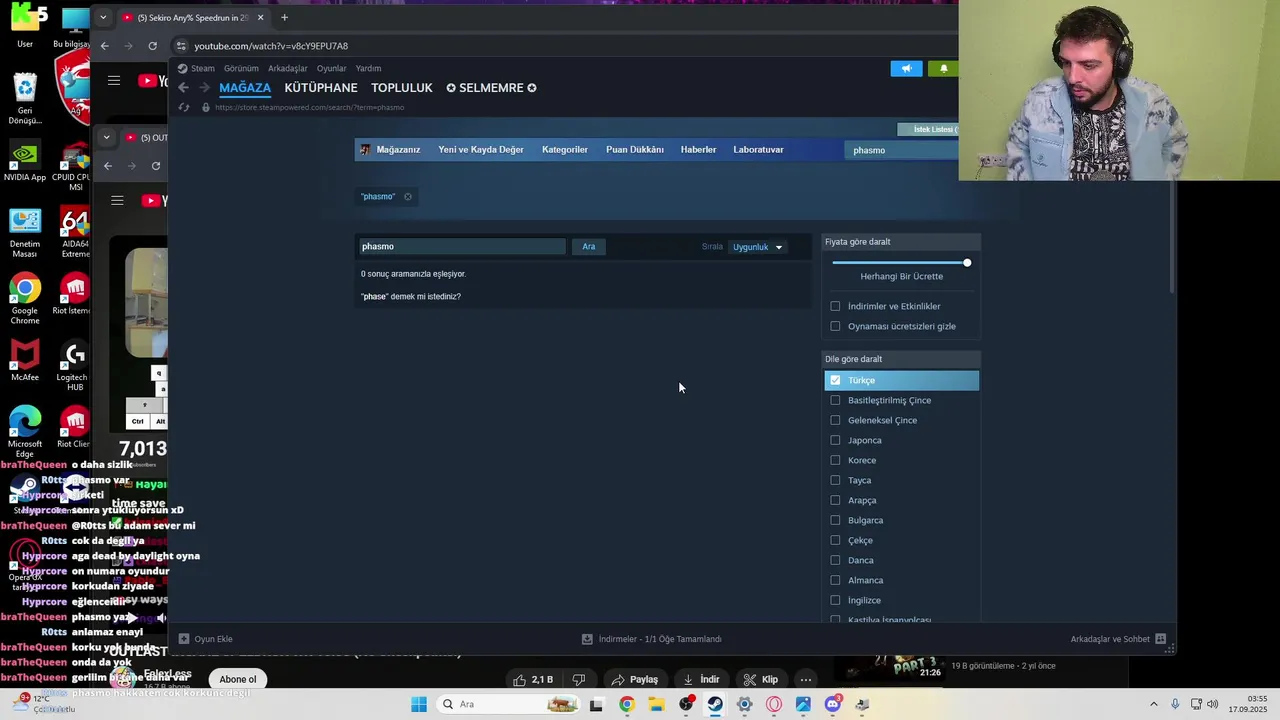Open Steam notifications bell
The height and width of the screenshot is (720, 1280).
tap(943, 69)
